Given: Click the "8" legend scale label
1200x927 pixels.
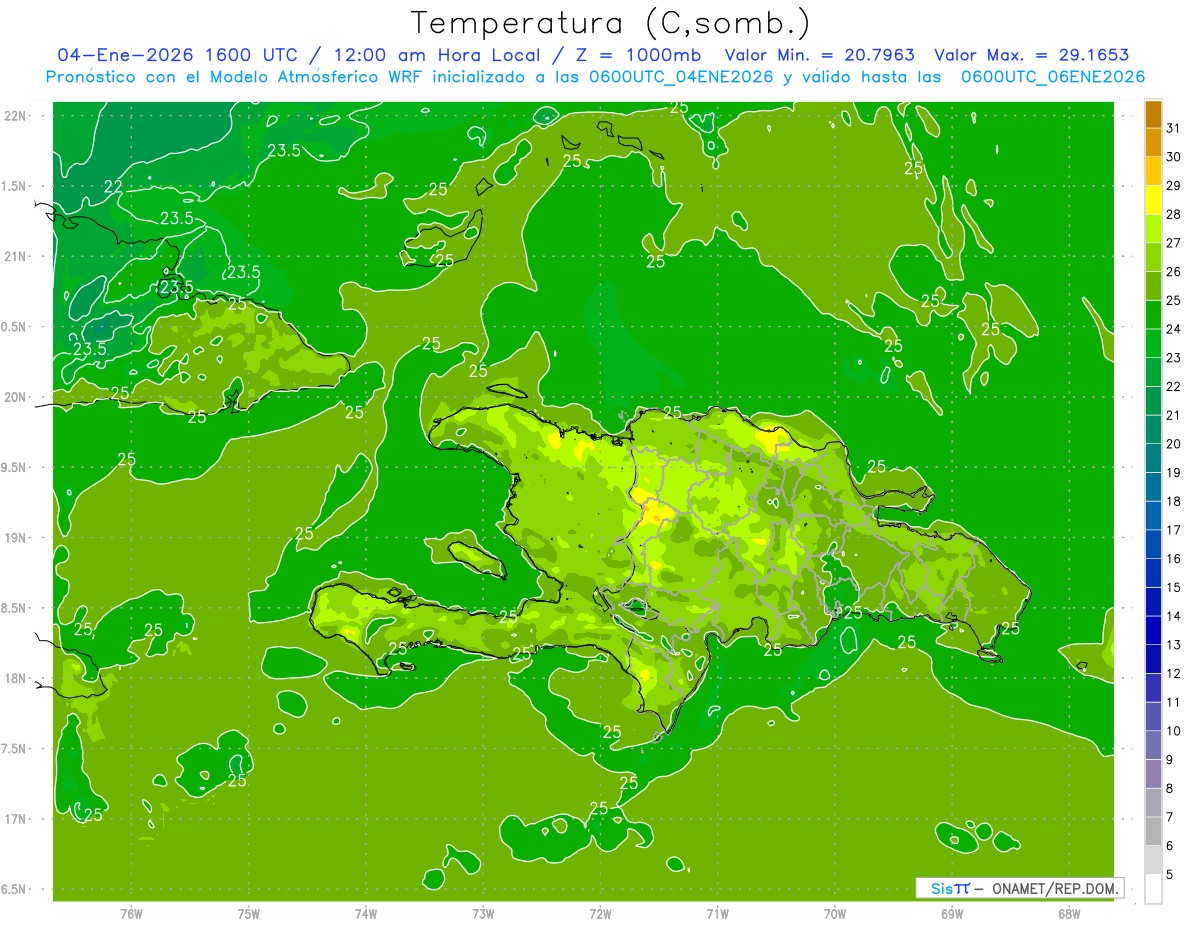Looking at the screenshot, I should coord(1170,789).
